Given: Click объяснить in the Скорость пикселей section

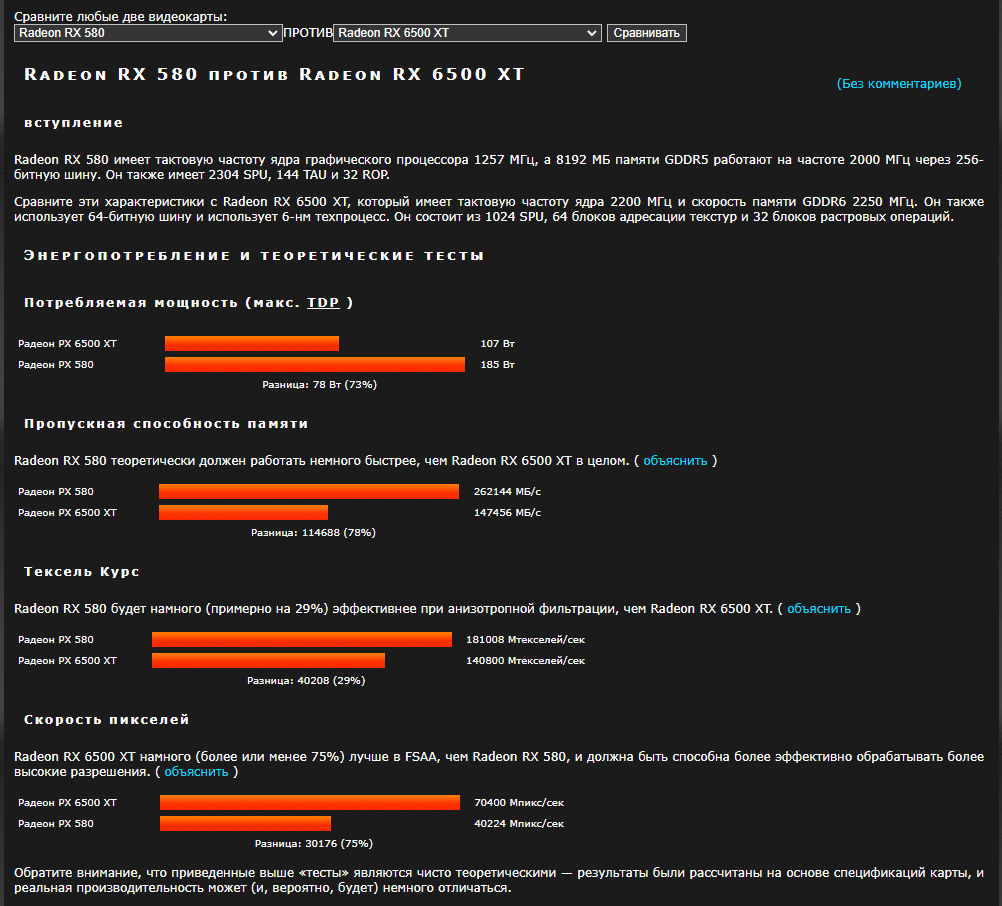Looking at the screenshot, I should point(196,772).
